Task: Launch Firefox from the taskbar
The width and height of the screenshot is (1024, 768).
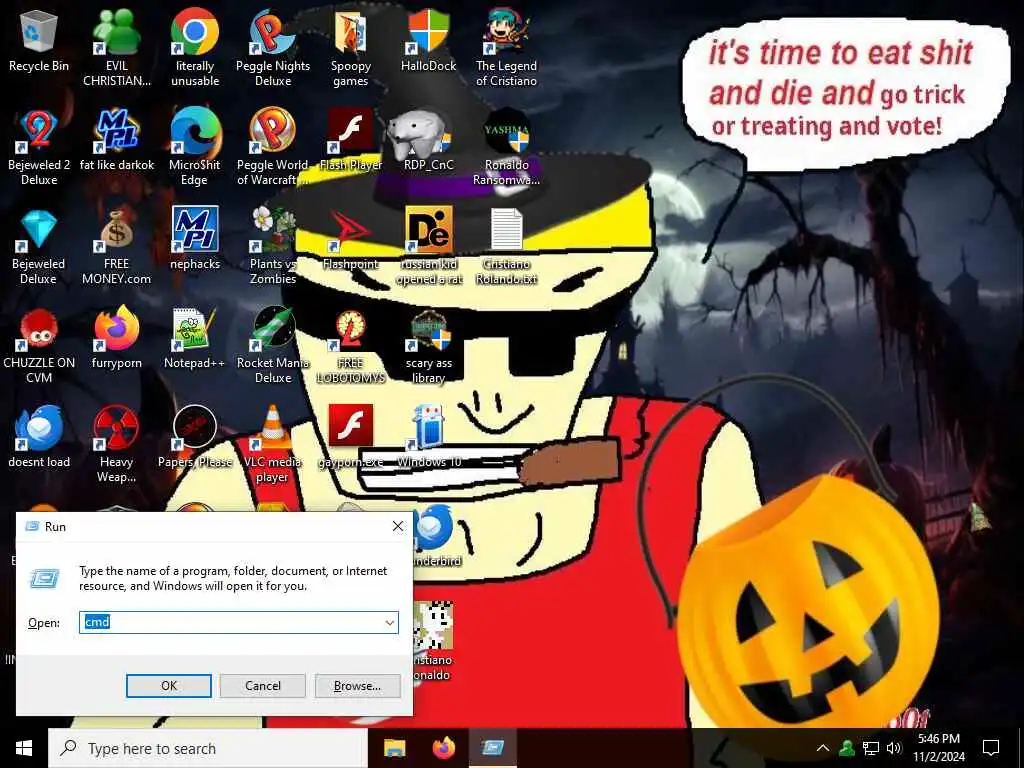Action: [444, 748]
